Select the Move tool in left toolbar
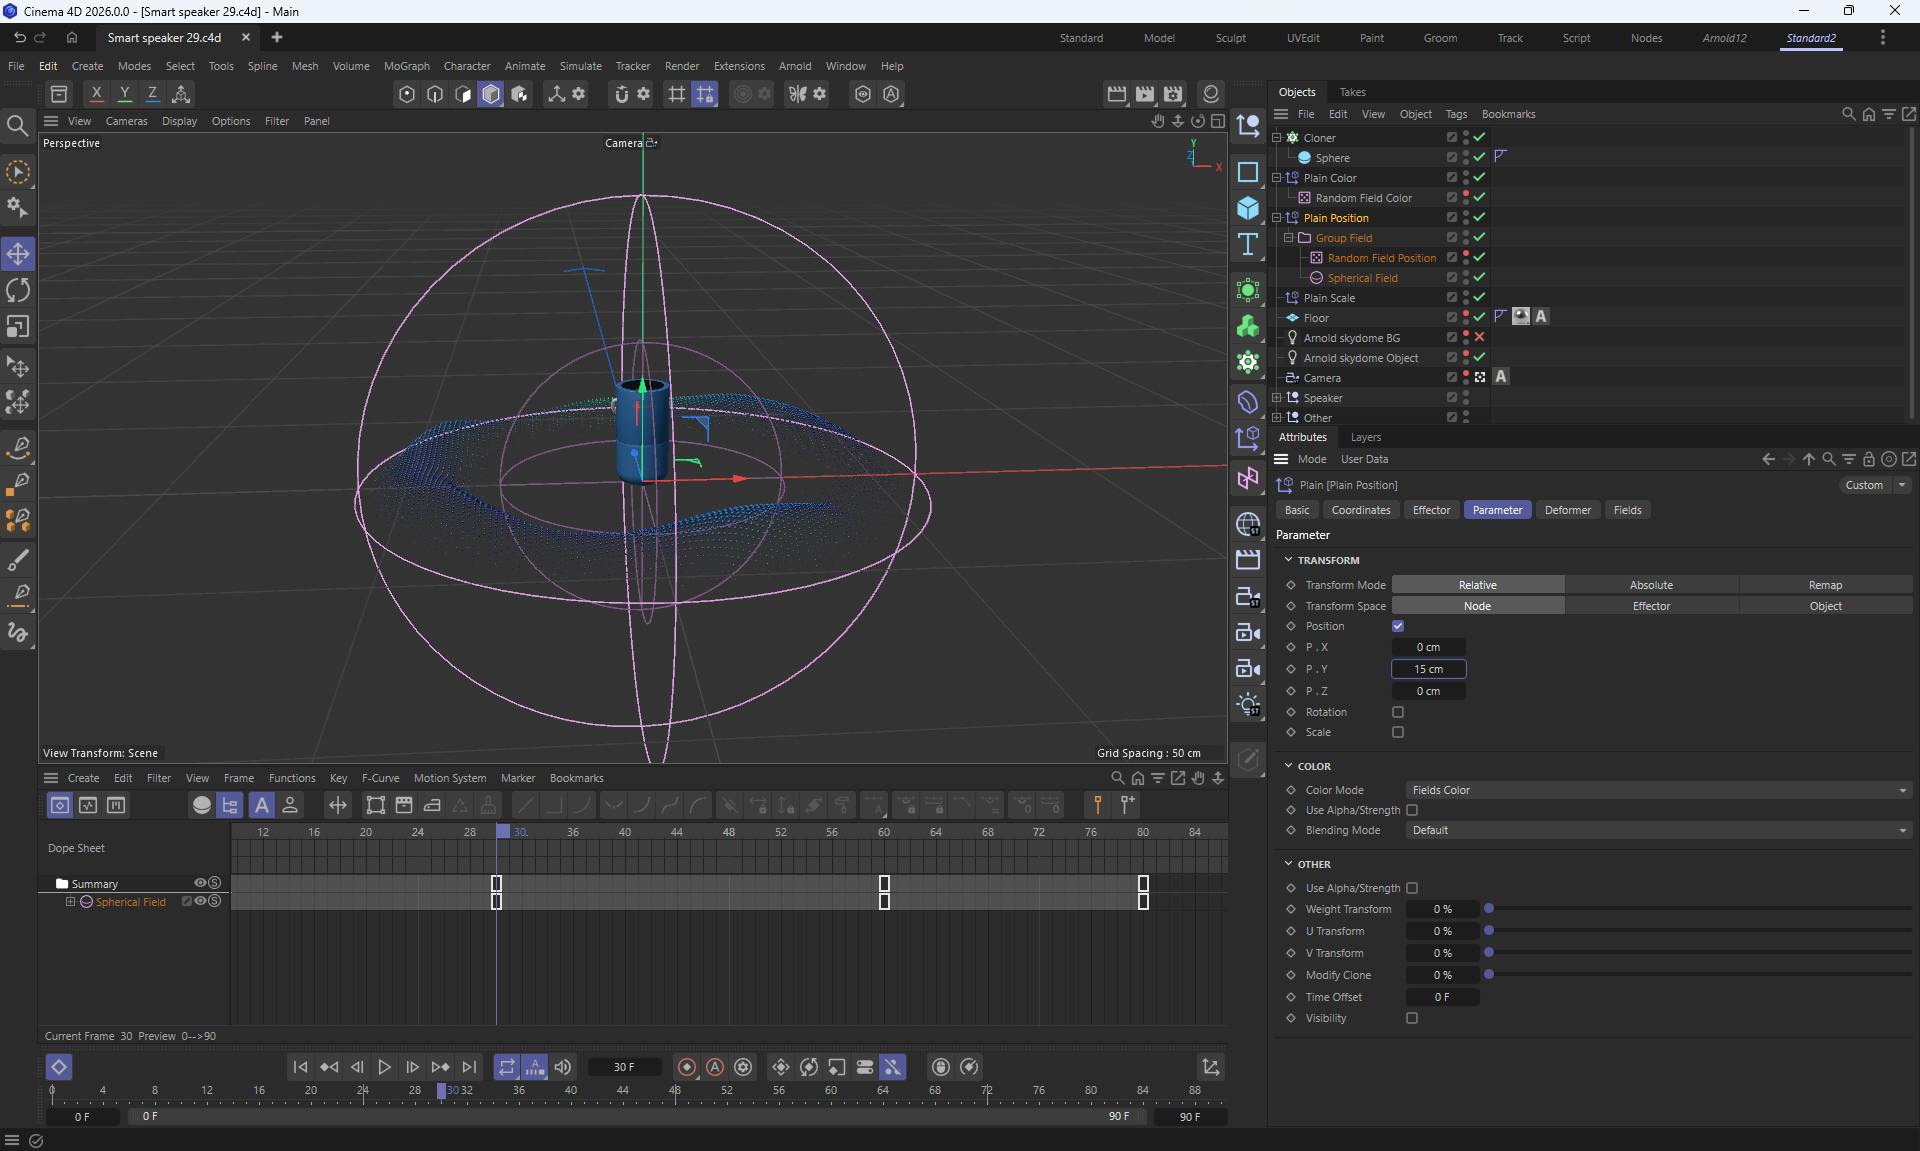 [18, 254]
